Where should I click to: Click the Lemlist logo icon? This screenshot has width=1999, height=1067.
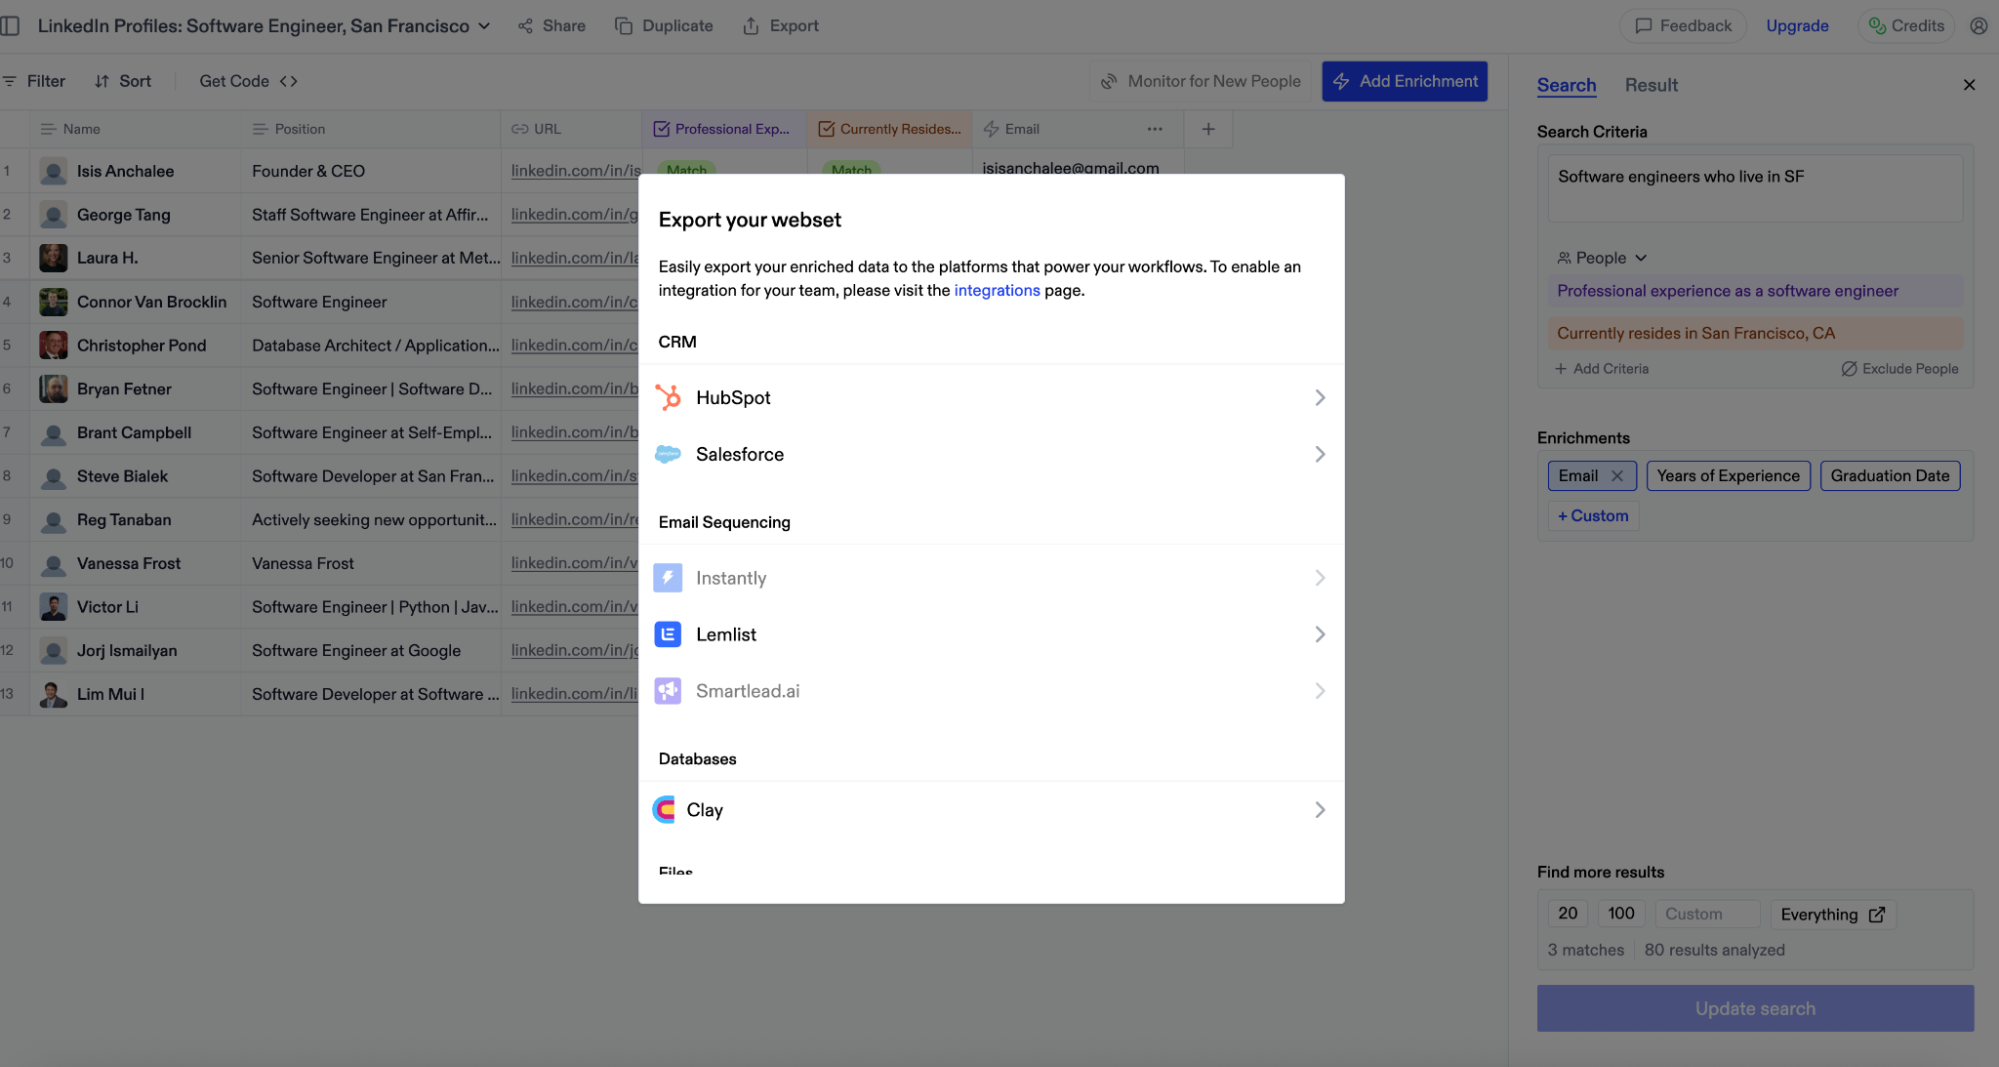(x=668, y=634)
